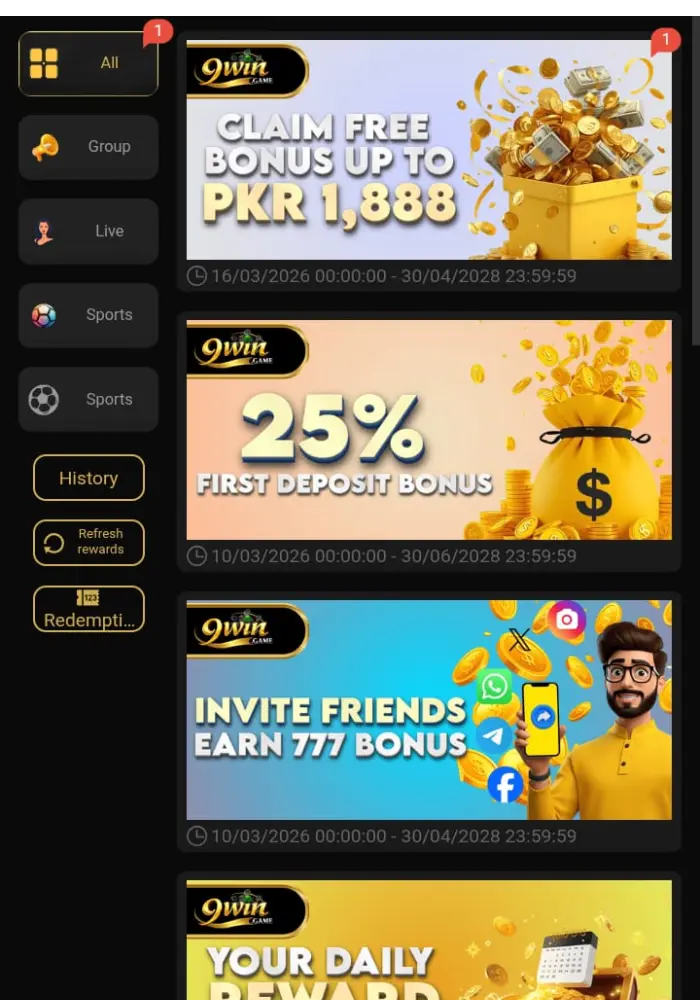
Task: Click the clock icon under the PKR 1,888 banner
Action: 196,276
